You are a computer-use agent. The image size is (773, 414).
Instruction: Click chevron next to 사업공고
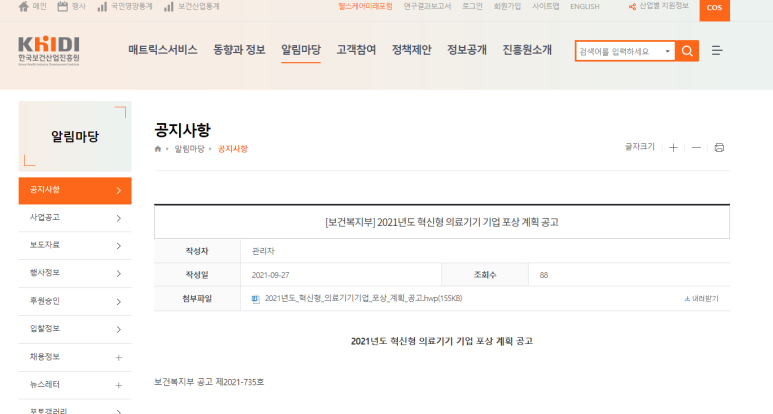pos(119,218)
